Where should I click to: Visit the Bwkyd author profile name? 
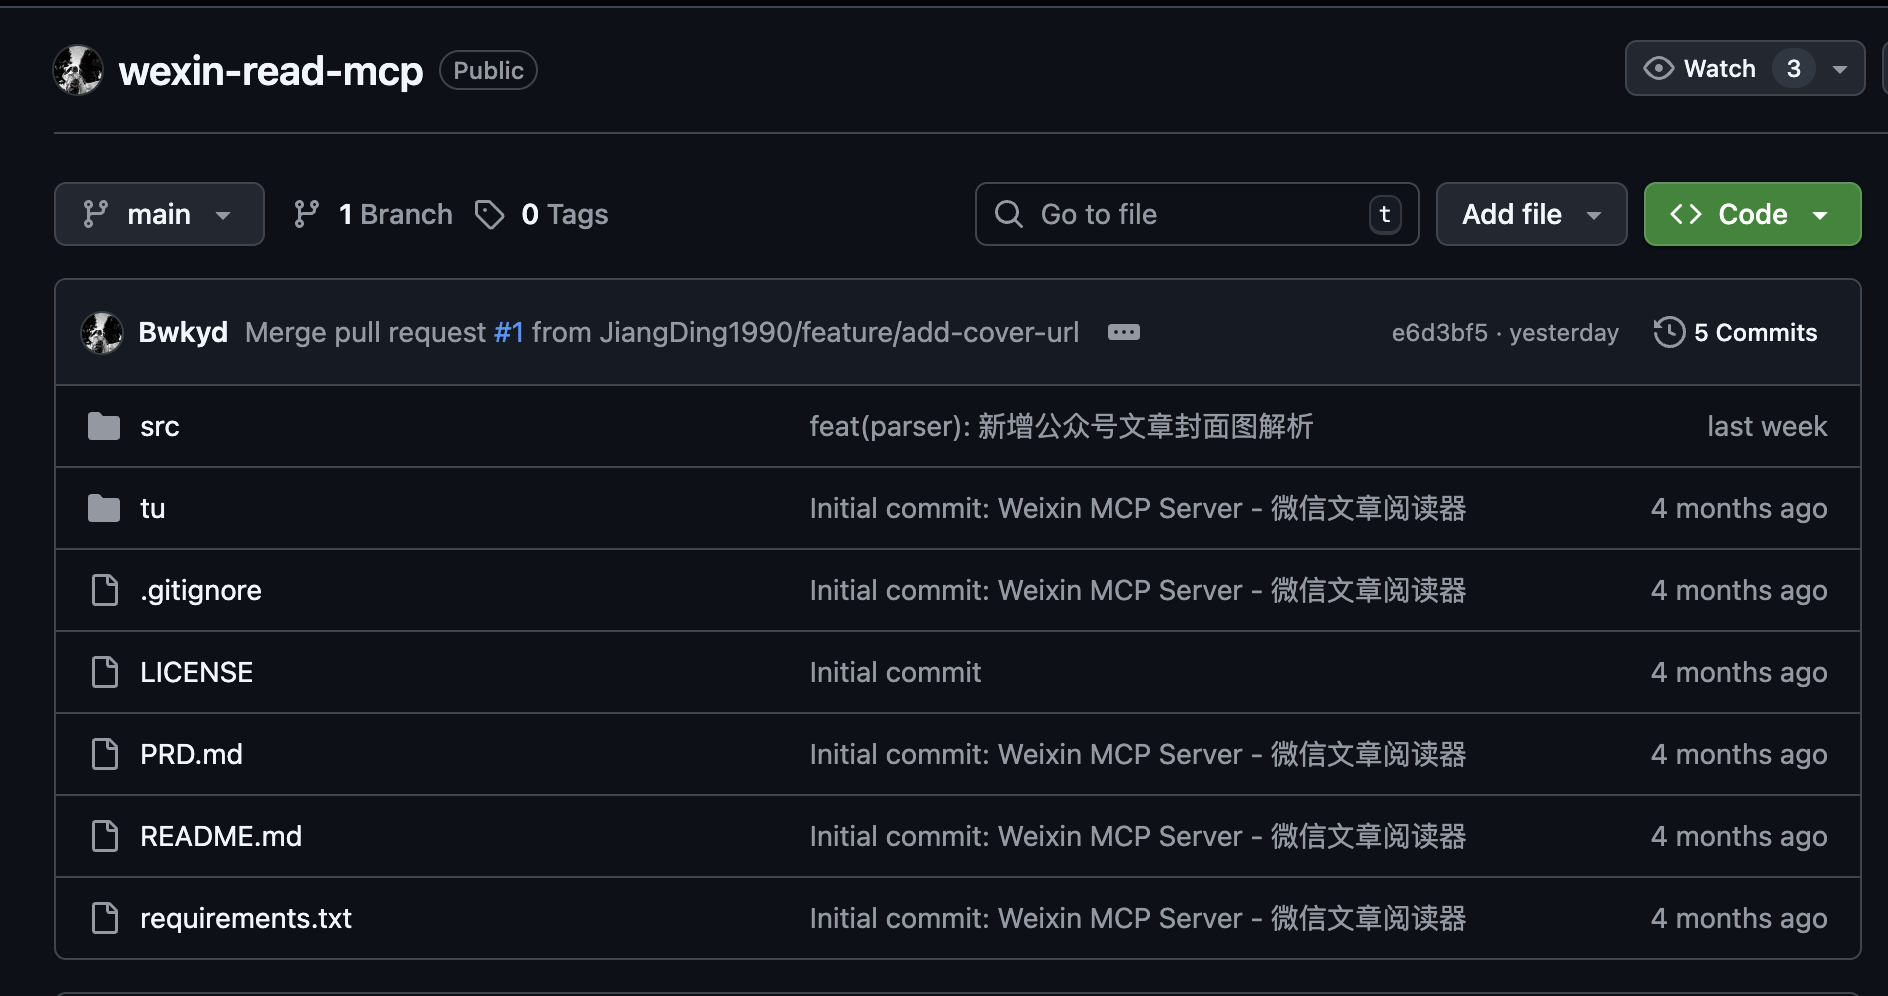coord(183,332)
